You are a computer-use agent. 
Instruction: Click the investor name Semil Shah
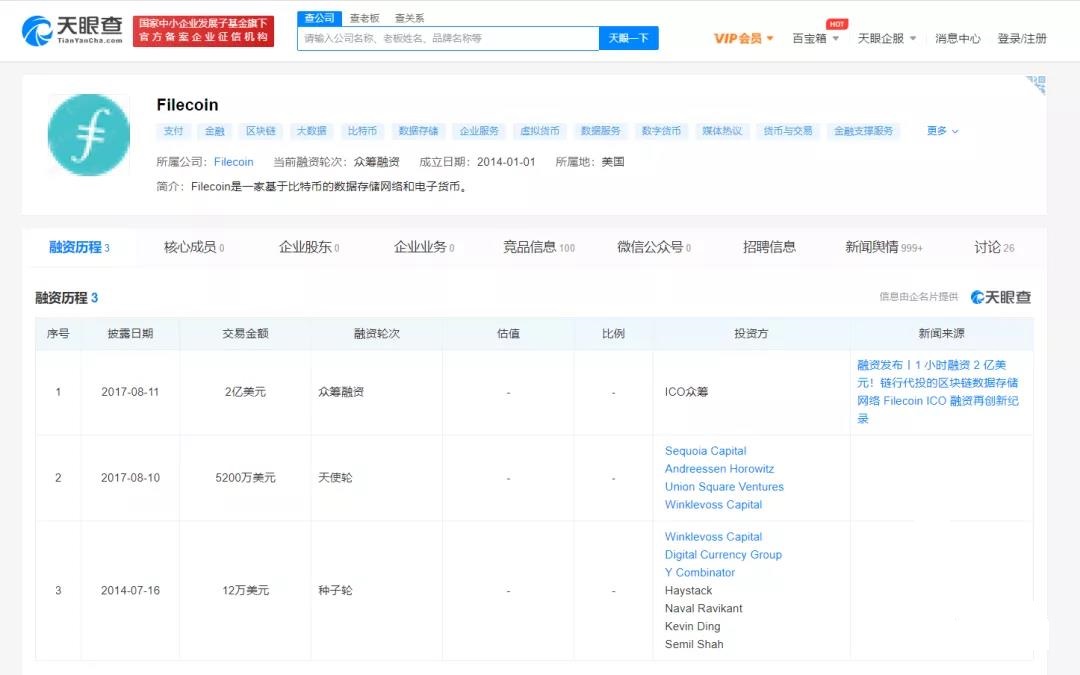694,645
